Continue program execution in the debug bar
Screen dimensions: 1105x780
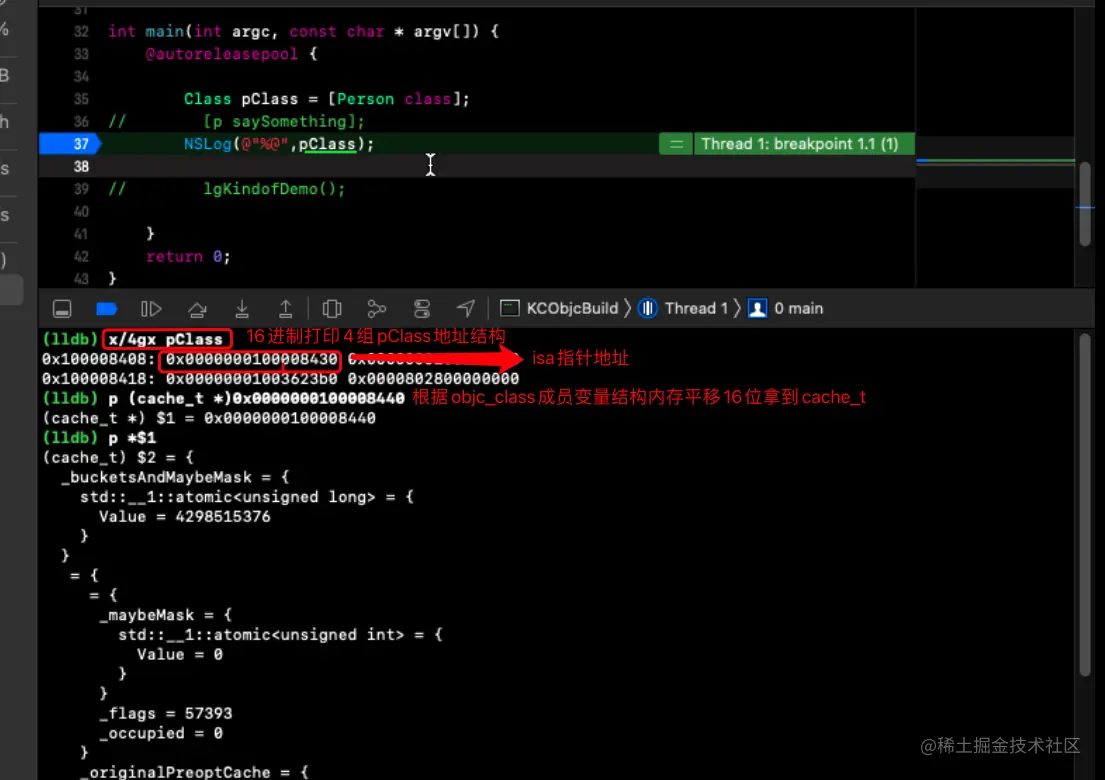152,309
